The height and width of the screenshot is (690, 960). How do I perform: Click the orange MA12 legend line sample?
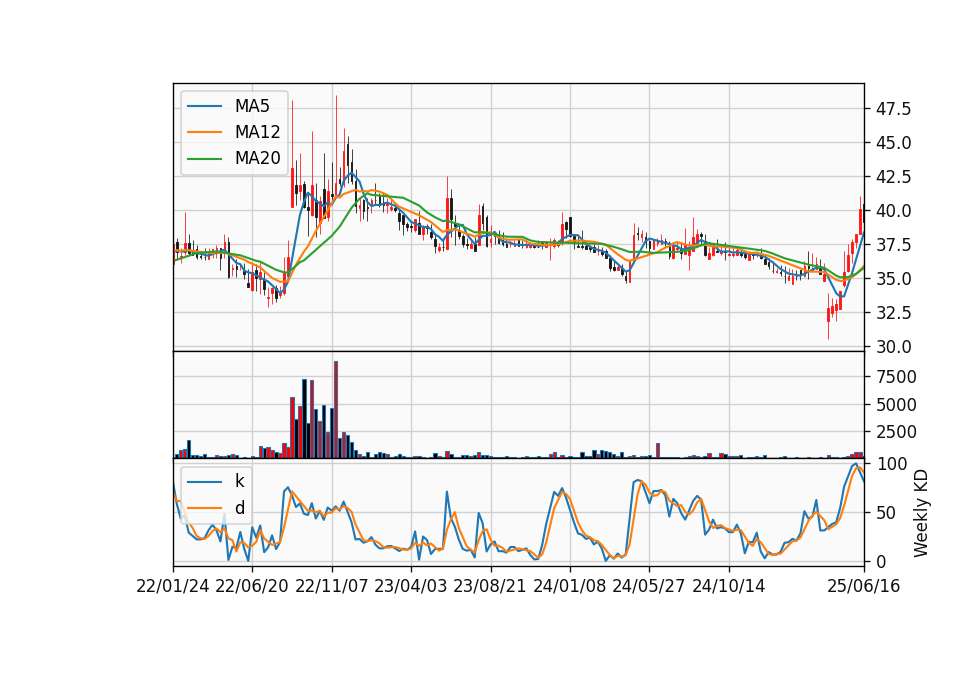[204, 132]
